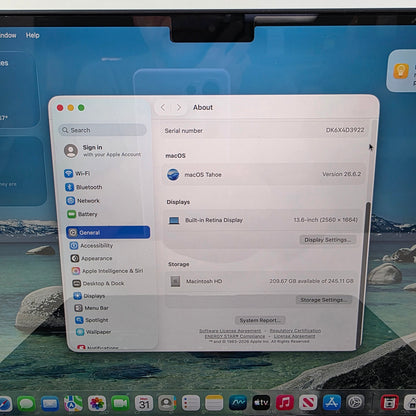Select General in the sidebar
The height and width of the screenshot is (416, 416).
click(108, 232)
